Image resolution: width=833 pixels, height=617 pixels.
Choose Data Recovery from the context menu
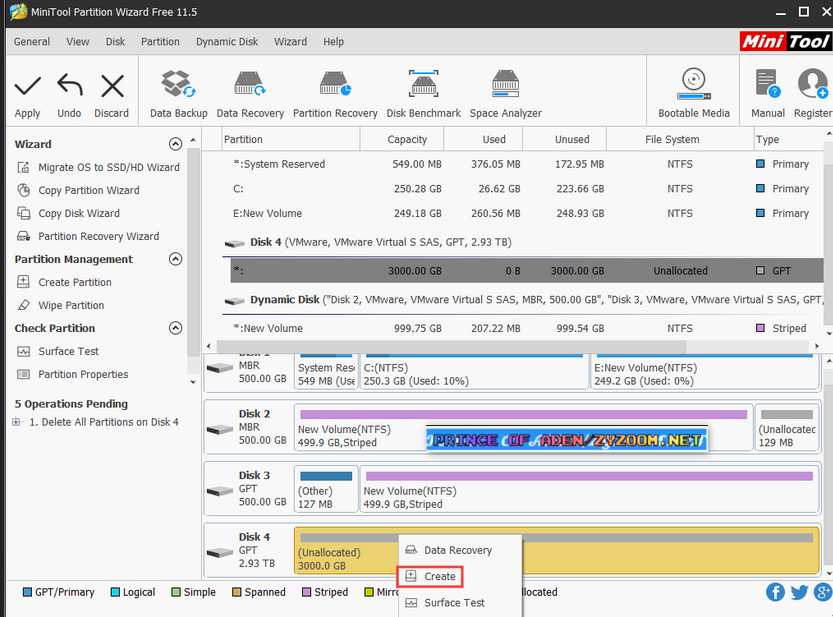(460, 550)
